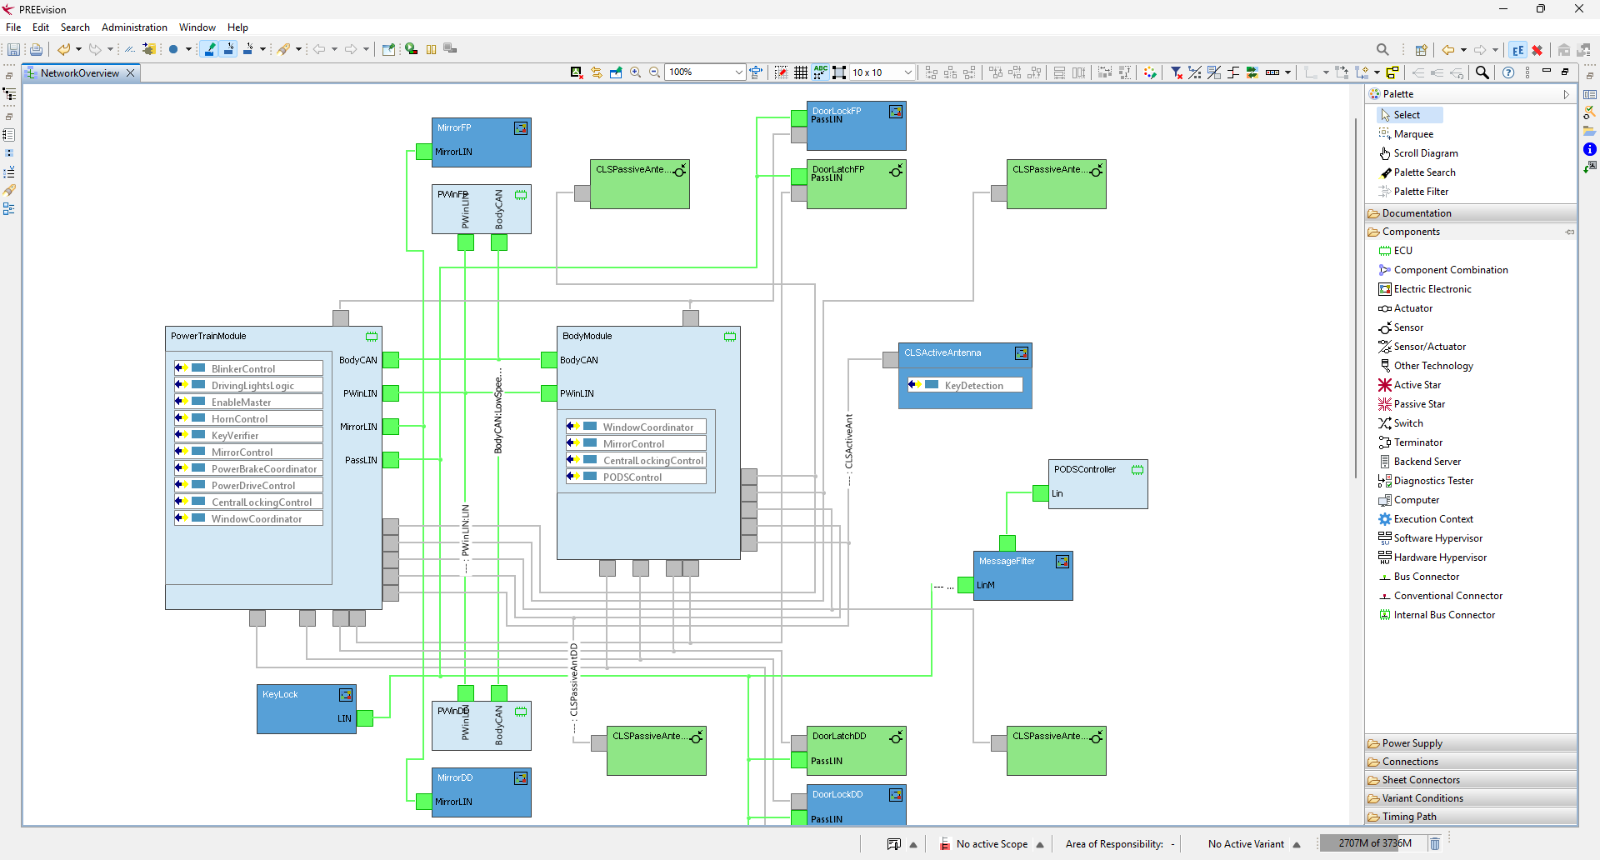This screenshot has height=860, width=1600.
Task: Select the PowerTrainModule block title
Action: 208,336
